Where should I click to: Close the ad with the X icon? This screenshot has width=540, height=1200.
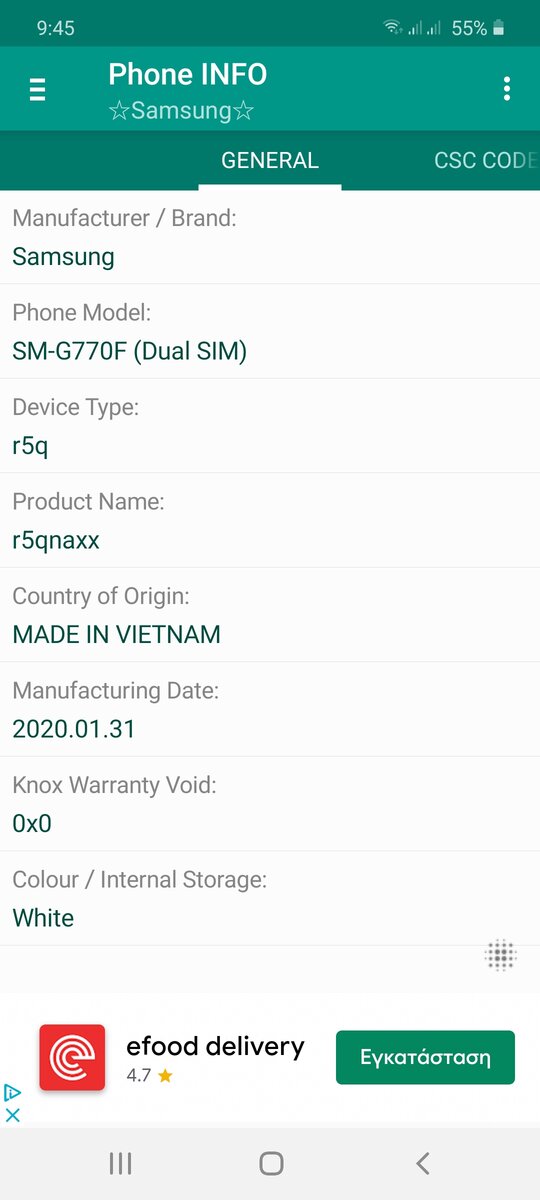pyautogui.click(x=13, y=1114)
